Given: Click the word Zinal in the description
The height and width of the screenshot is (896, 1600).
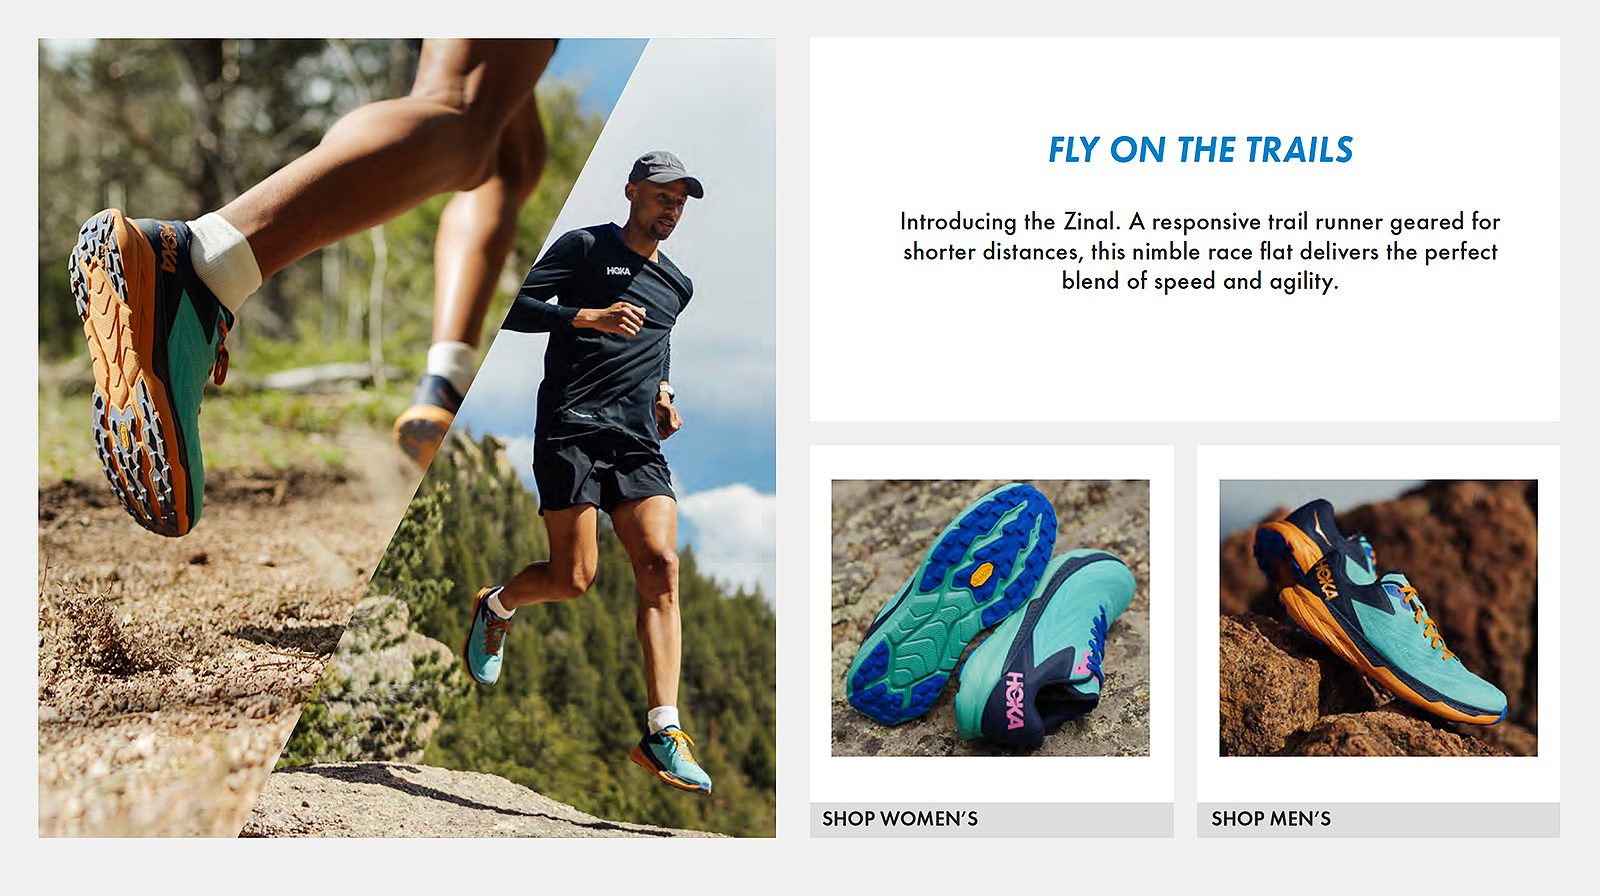Looking at the screenshot, I should [1090, 221].
